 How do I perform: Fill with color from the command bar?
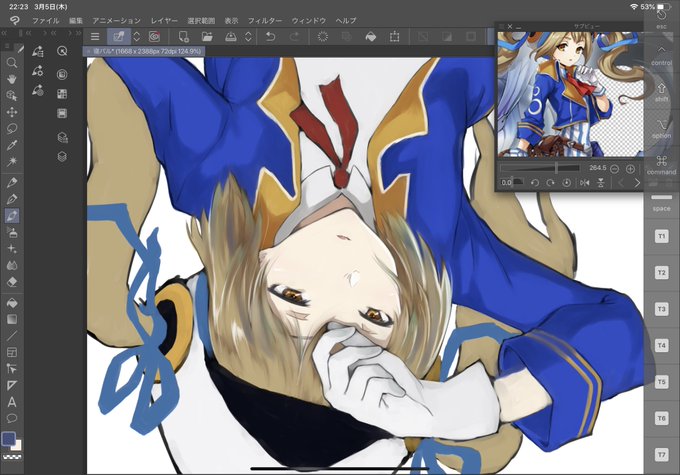coord(371,36)
